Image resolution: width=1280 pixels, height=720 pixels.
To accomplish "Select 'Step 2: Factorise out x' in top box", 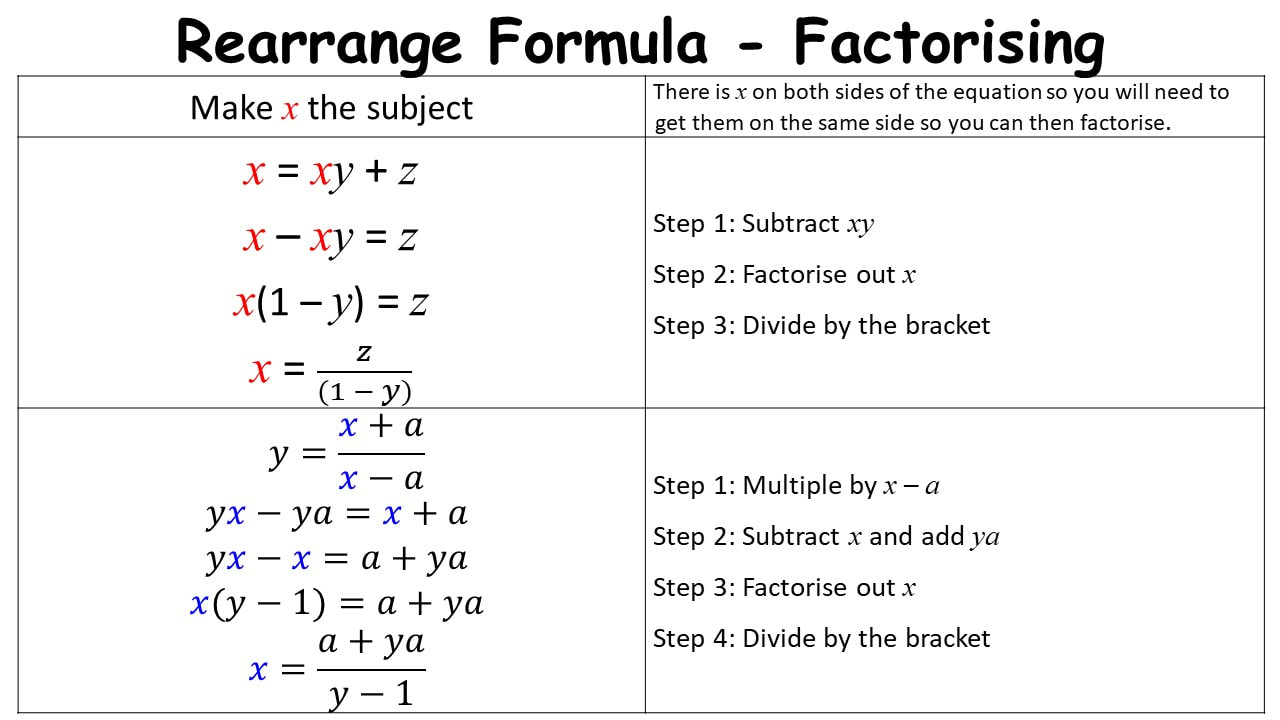I will [x=785, y=275].
